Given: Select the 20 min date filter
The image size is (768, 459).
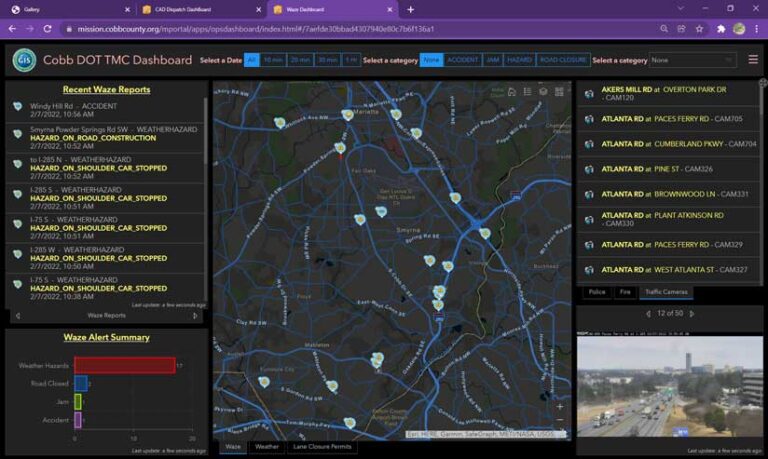Looking at the screenshot, I should [x=300, y=60].
